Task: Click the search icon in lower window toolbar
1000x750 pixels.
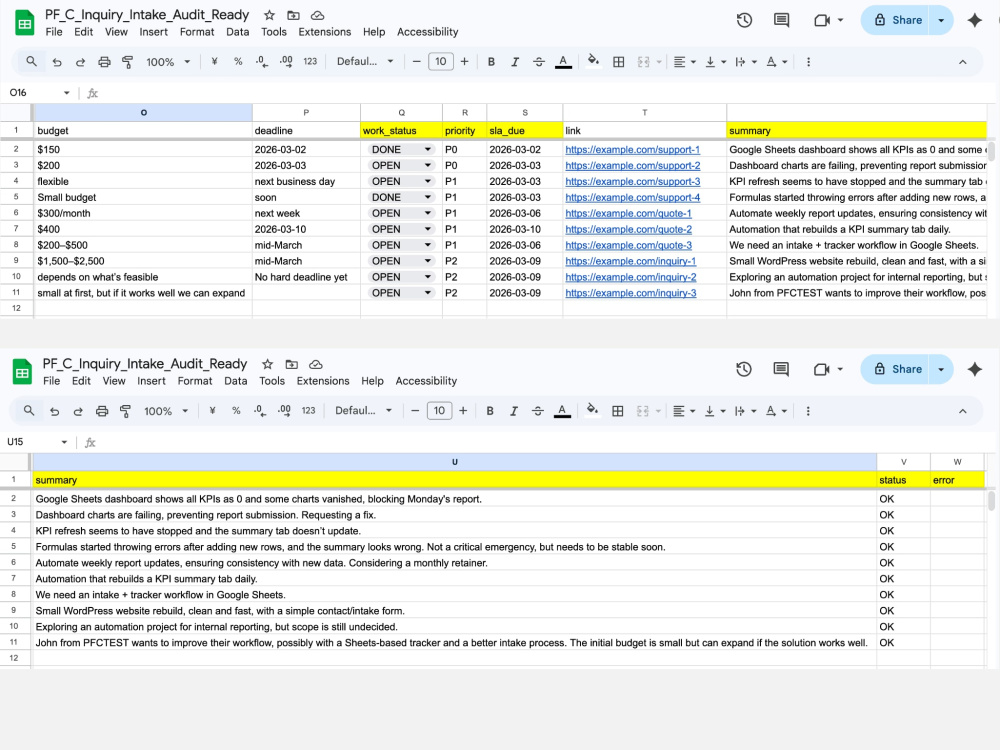Action: 29,411
